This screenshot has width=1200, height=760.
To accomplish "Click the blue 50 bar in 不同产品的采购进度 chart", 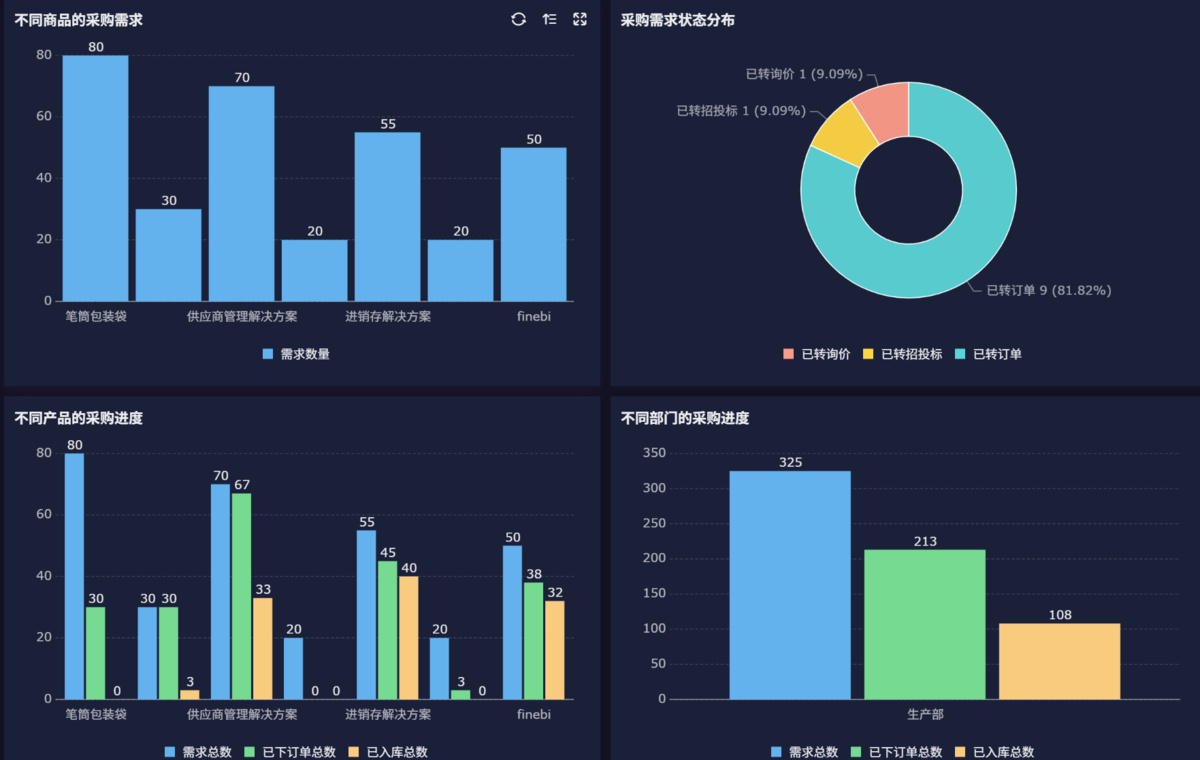I will click(x=512, y=622).
